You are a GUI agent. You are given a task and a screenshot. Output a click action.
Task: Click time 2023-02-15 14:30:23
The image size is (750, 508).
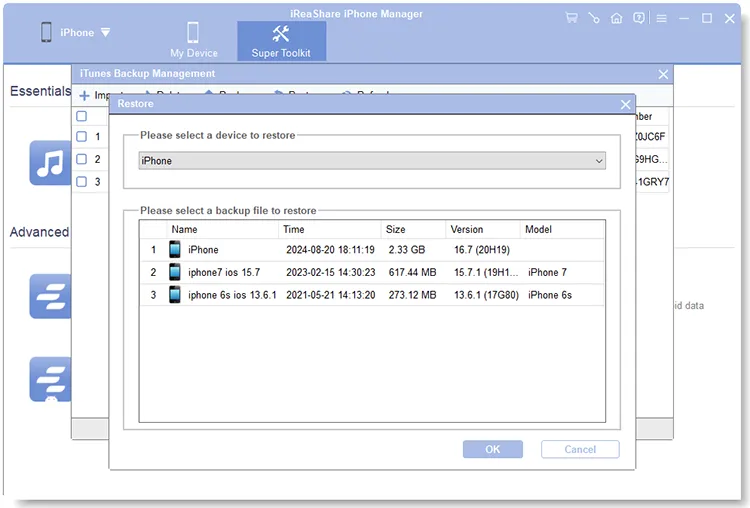(331, 272)
